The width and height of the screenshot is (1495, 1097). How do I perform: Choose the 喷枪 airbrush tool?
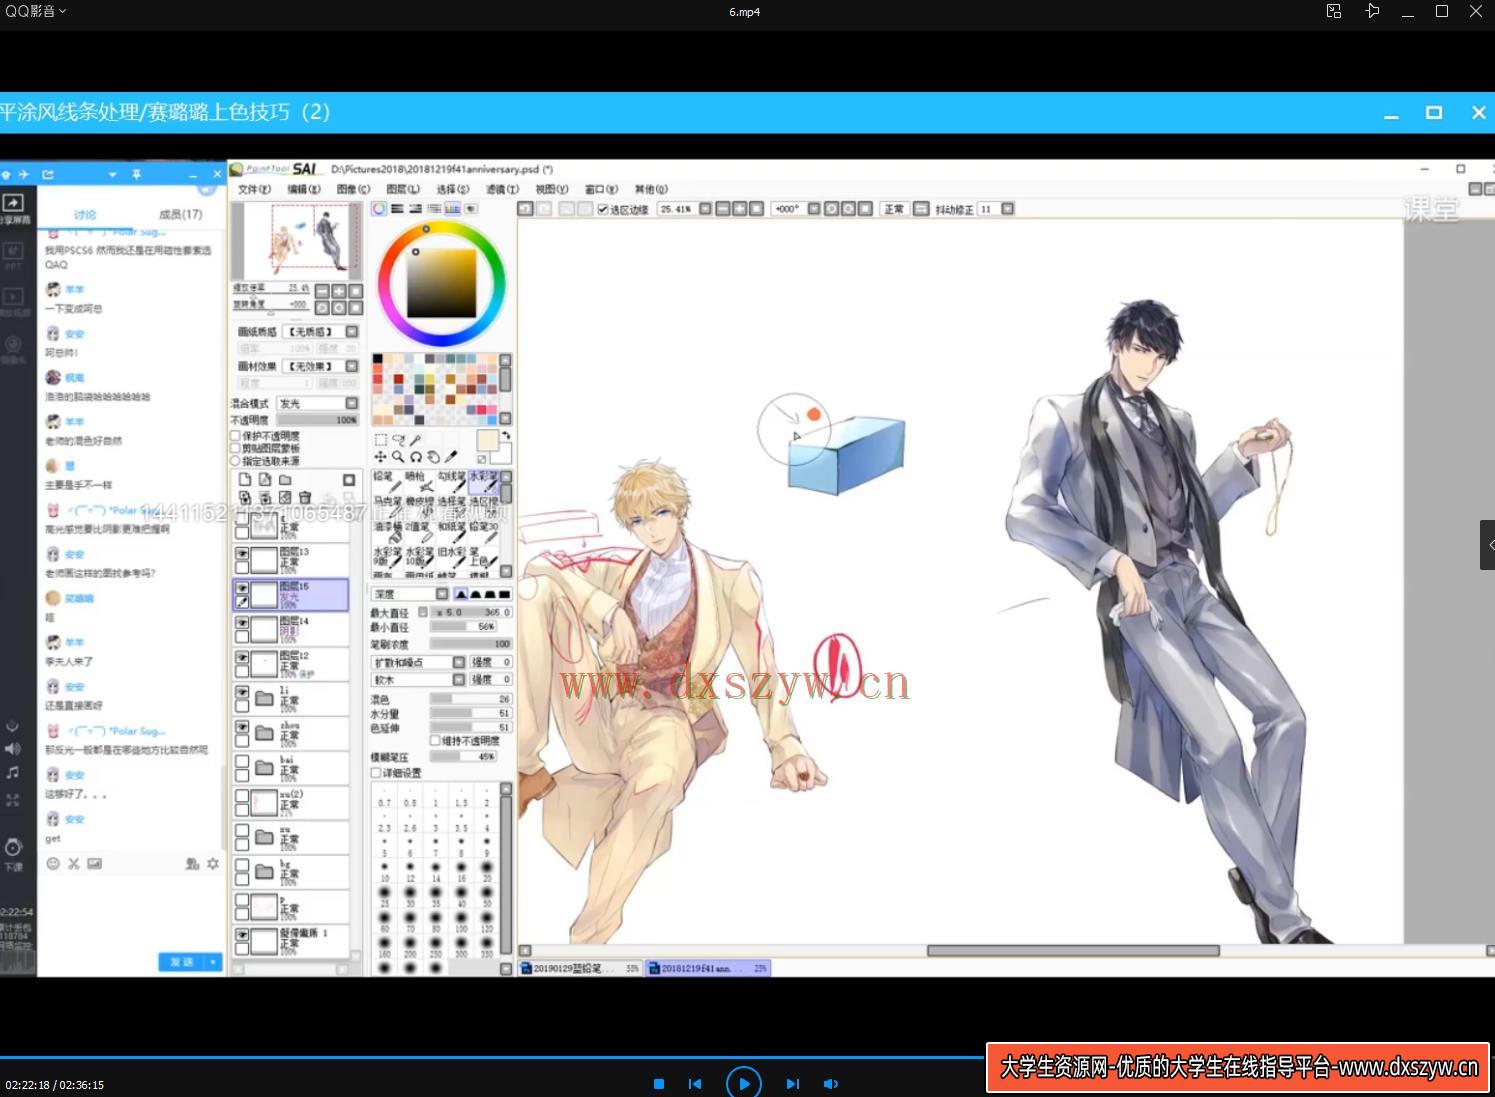point(420,482)
